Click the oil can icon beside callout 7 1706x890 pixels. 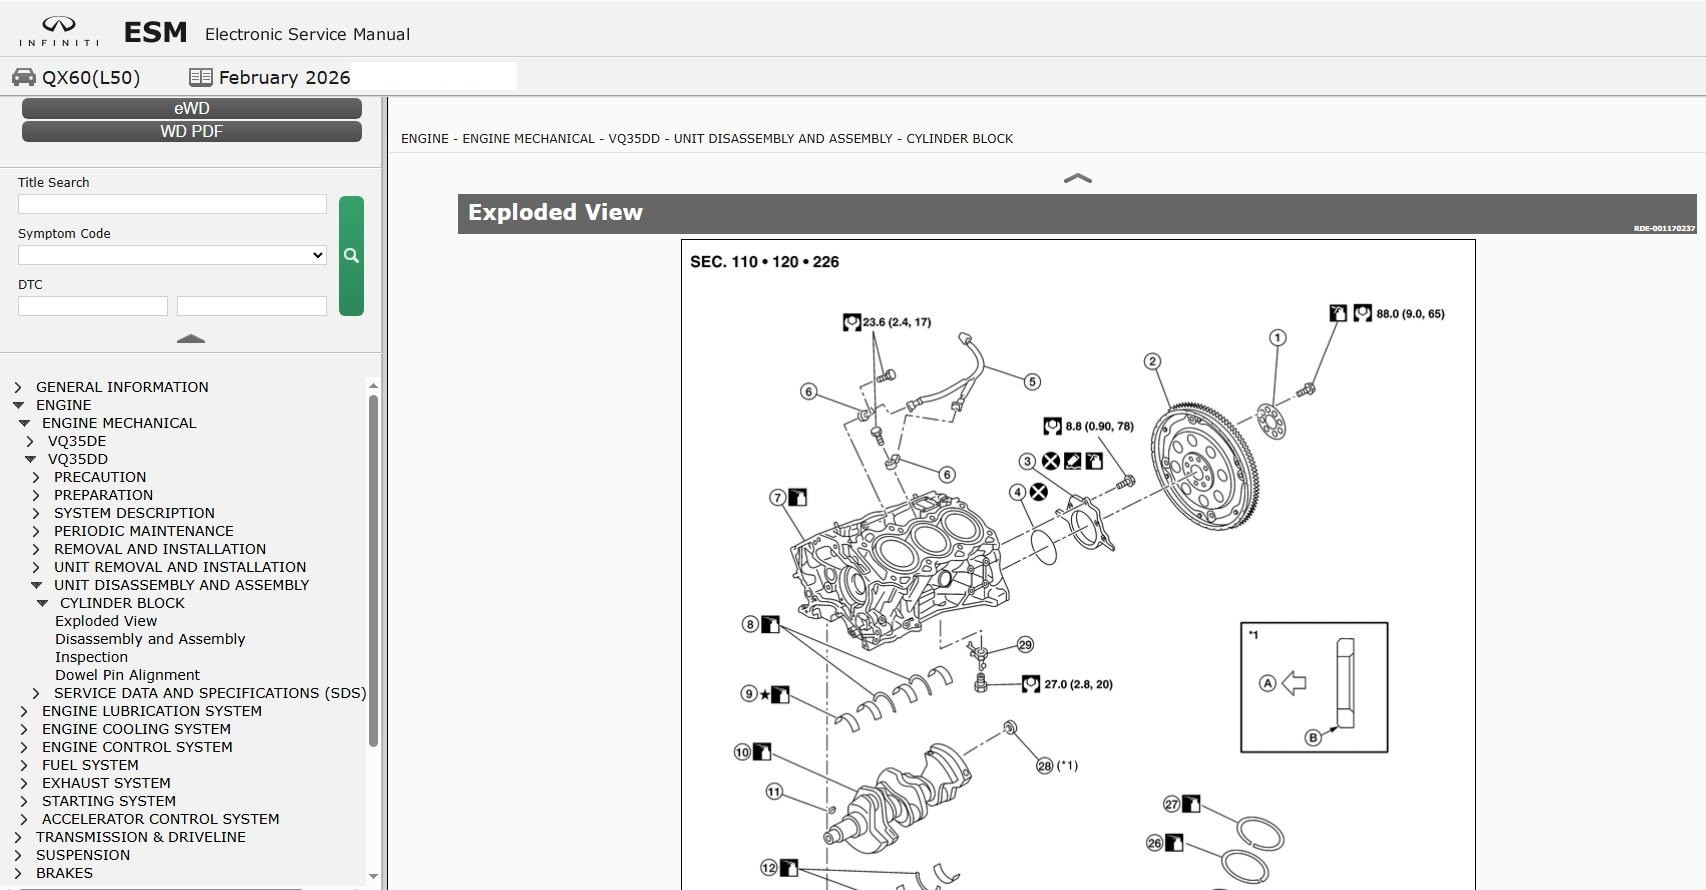click(x=797, y=497)
